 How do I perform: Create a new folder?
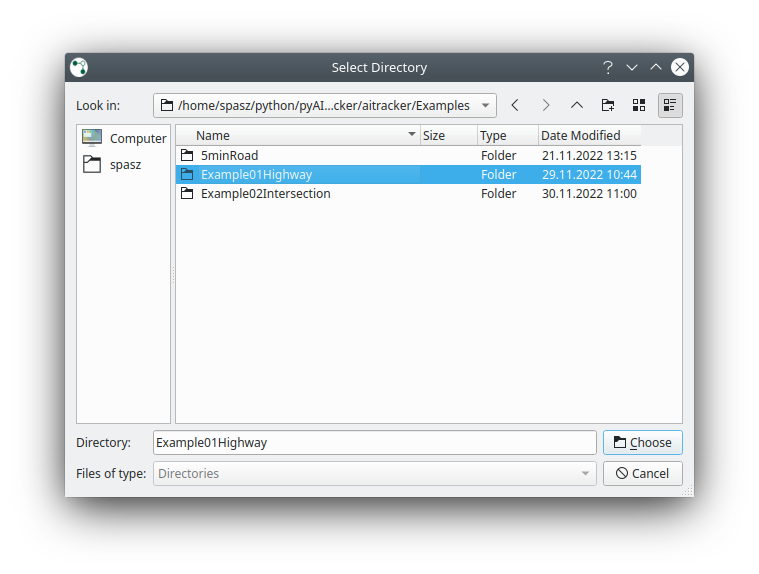[x=608, y=105]
